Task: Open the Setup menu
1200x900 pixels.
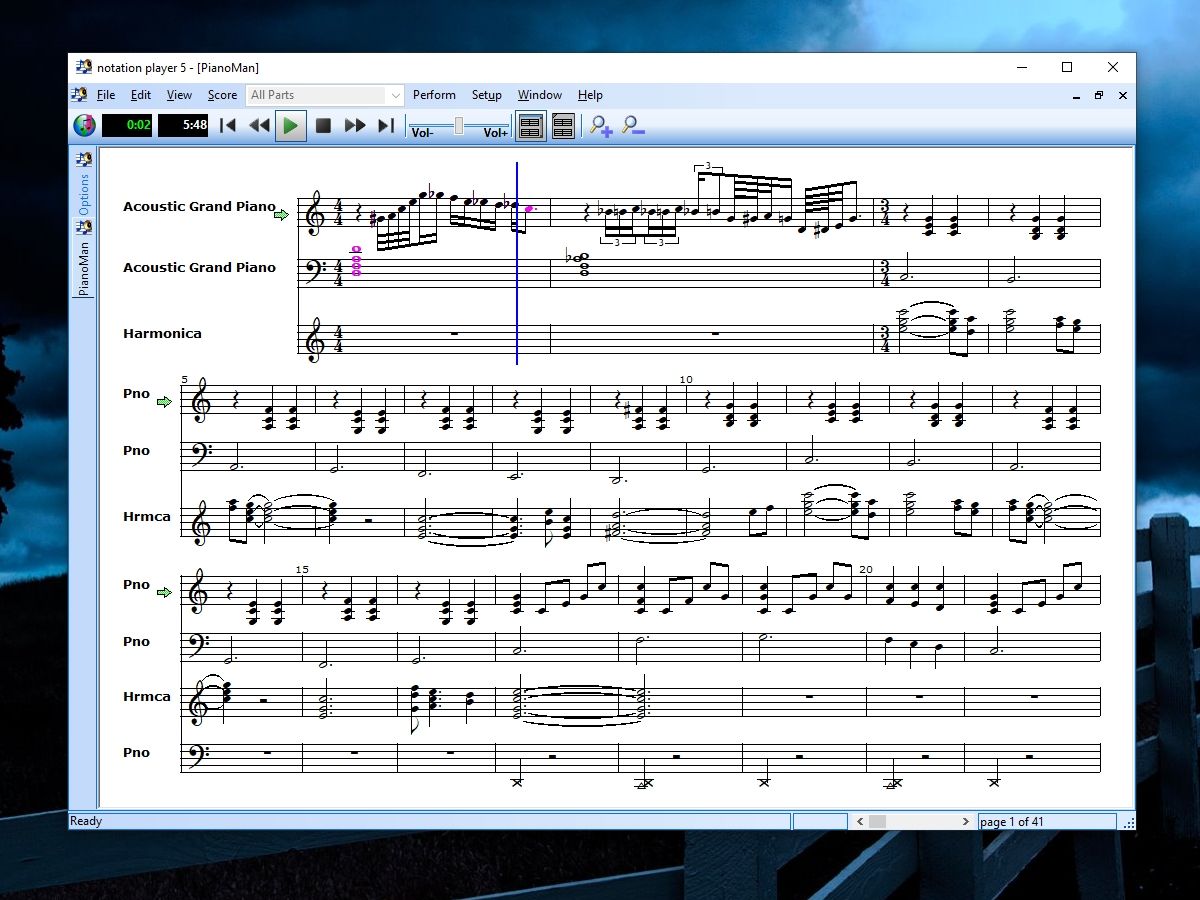Action: tap(487, 95)
